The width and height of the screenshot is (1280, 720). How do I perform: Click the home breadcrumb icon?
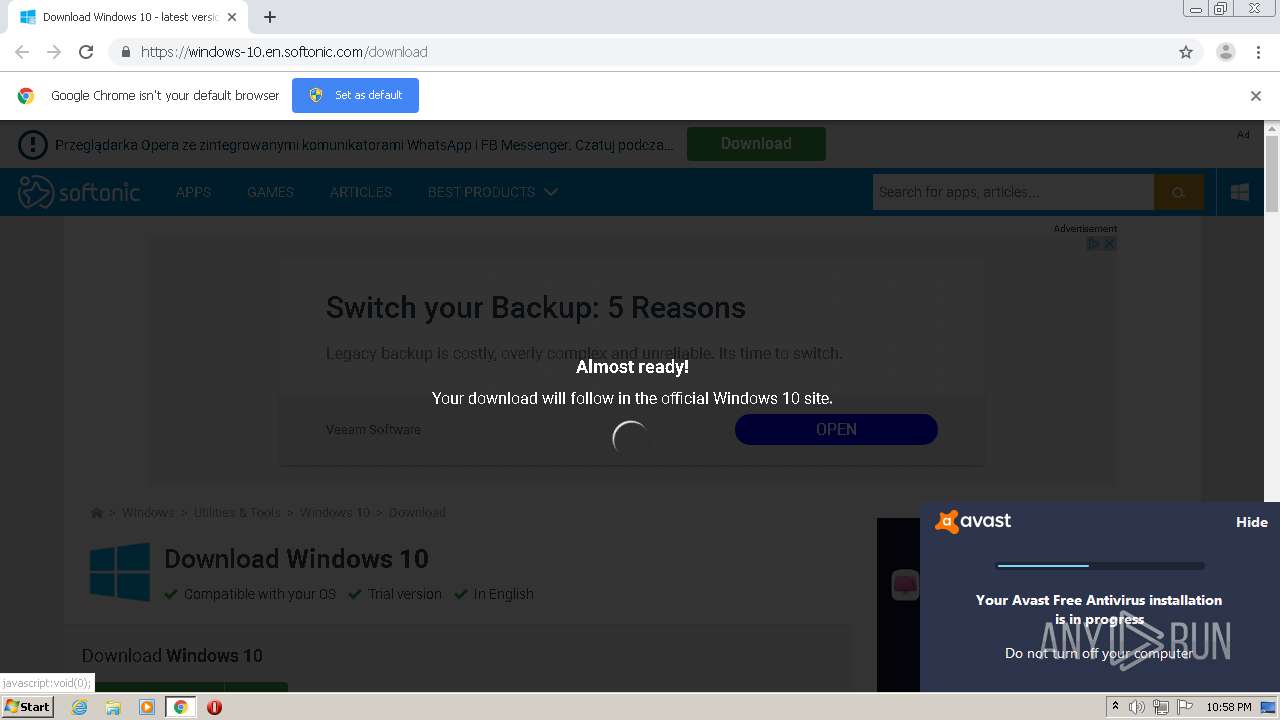click(x=97, y=513)
